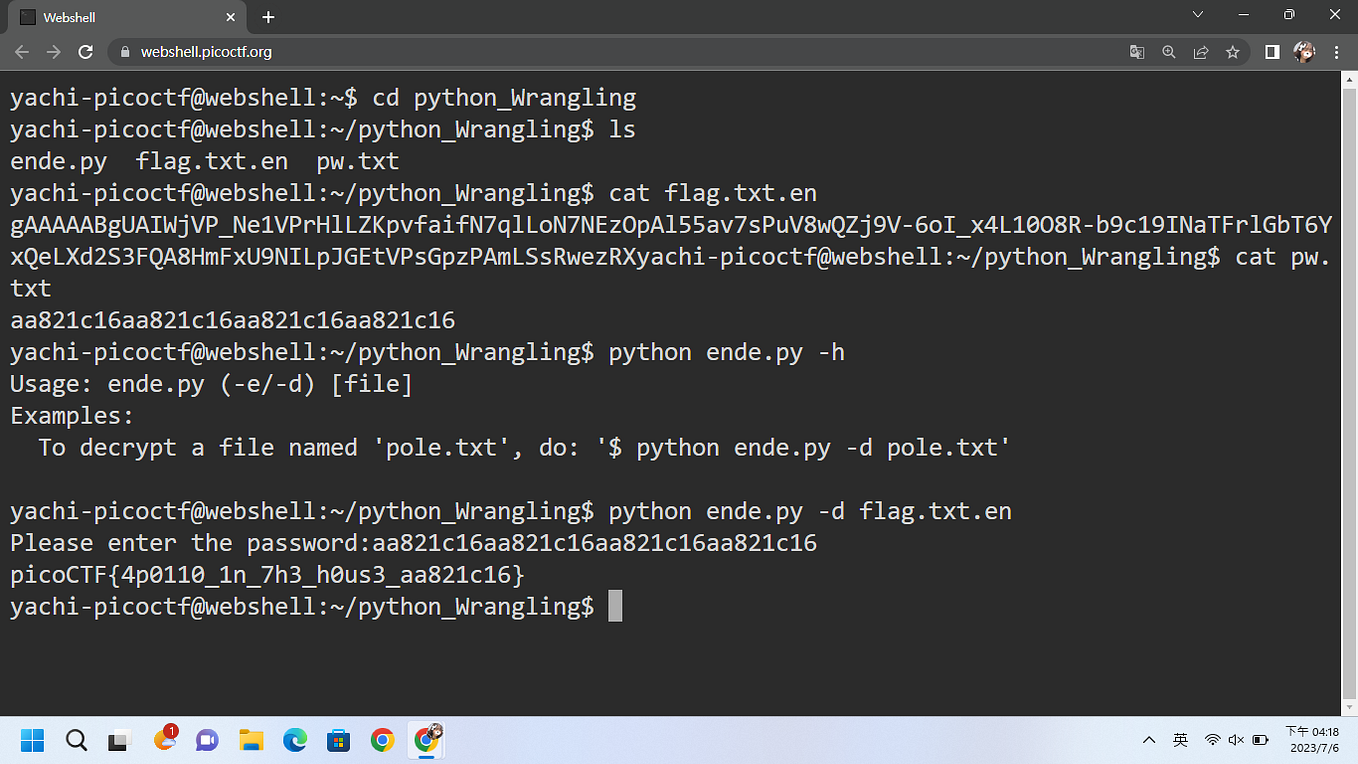Open a new tab with the plus button

coord(267,16)
